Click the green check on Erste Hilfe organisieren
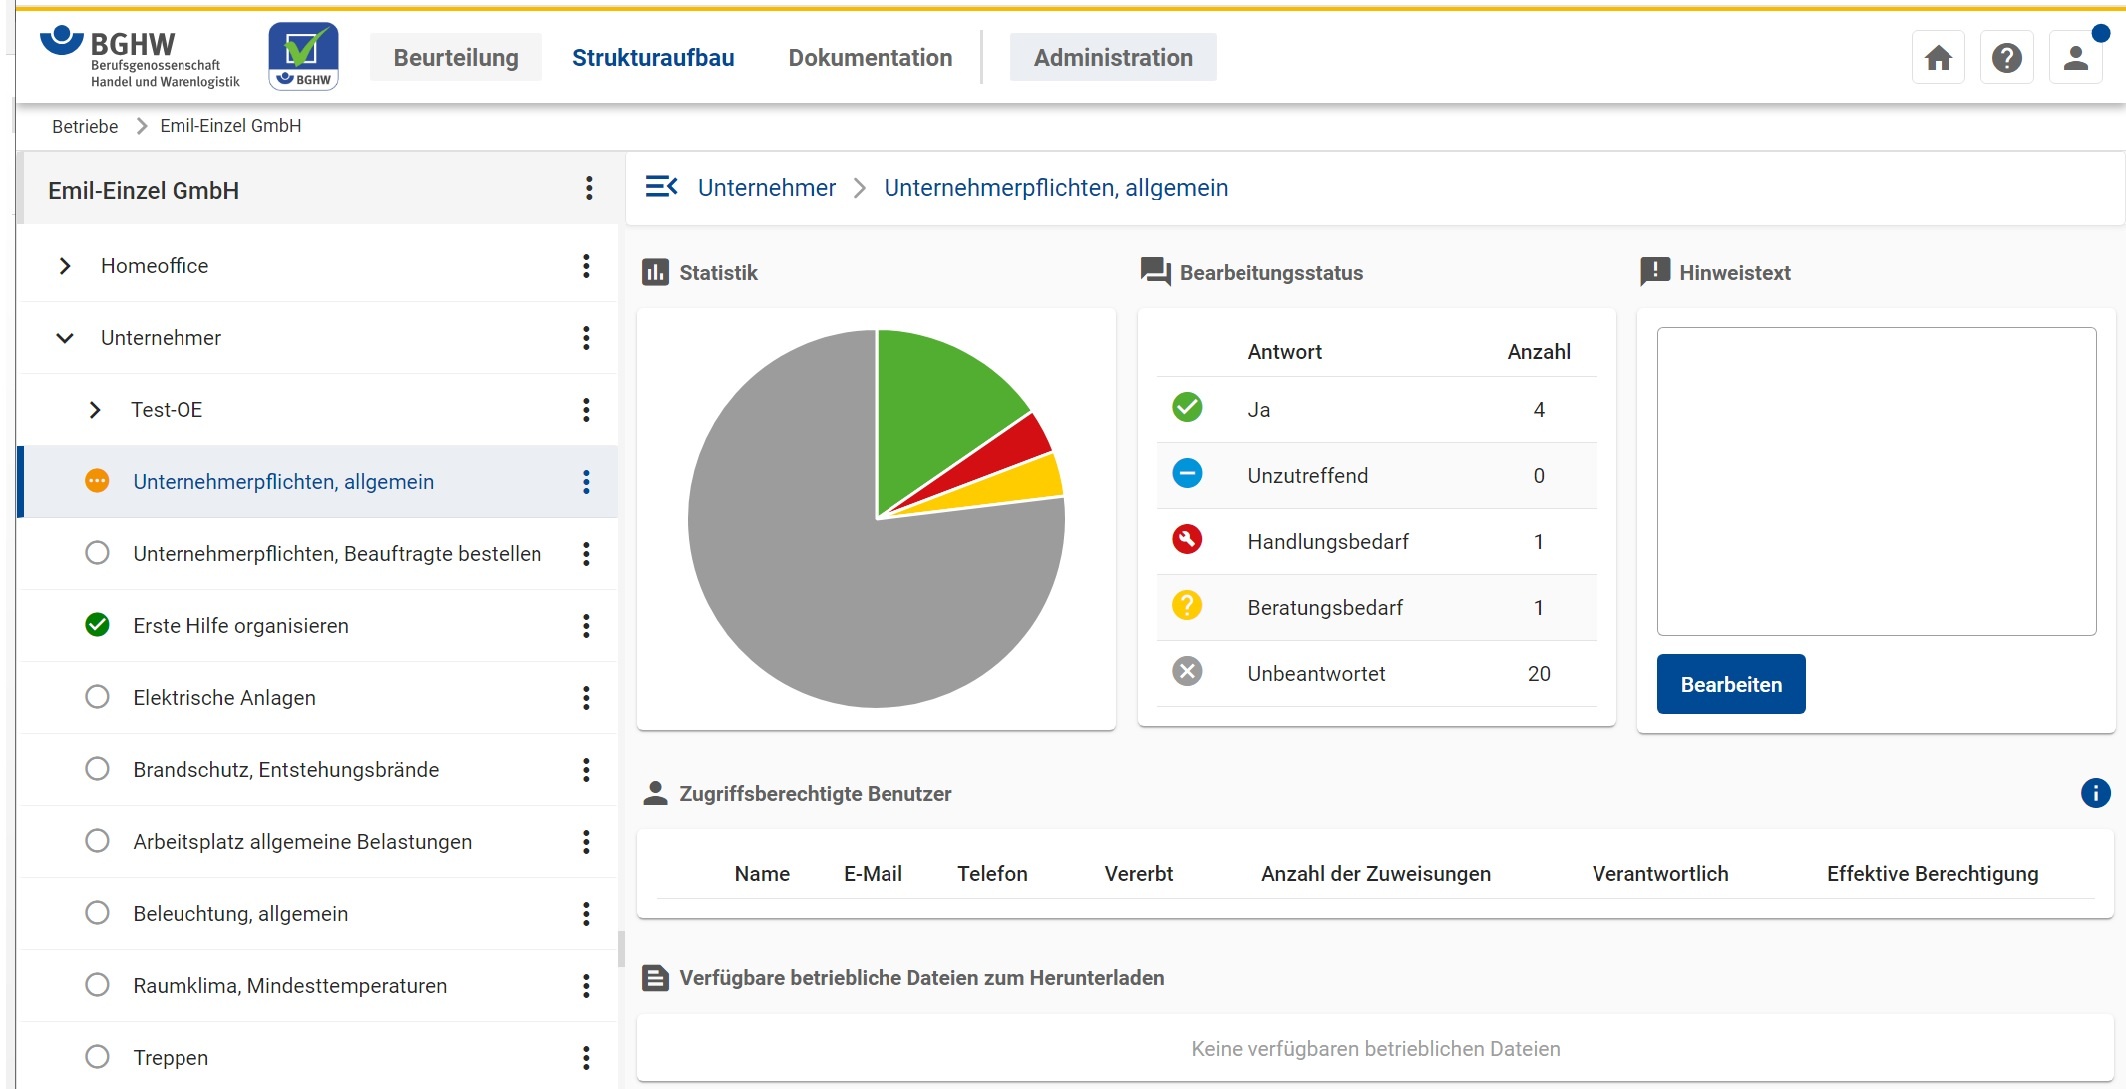The image size is (2126, 1089). 97,625
